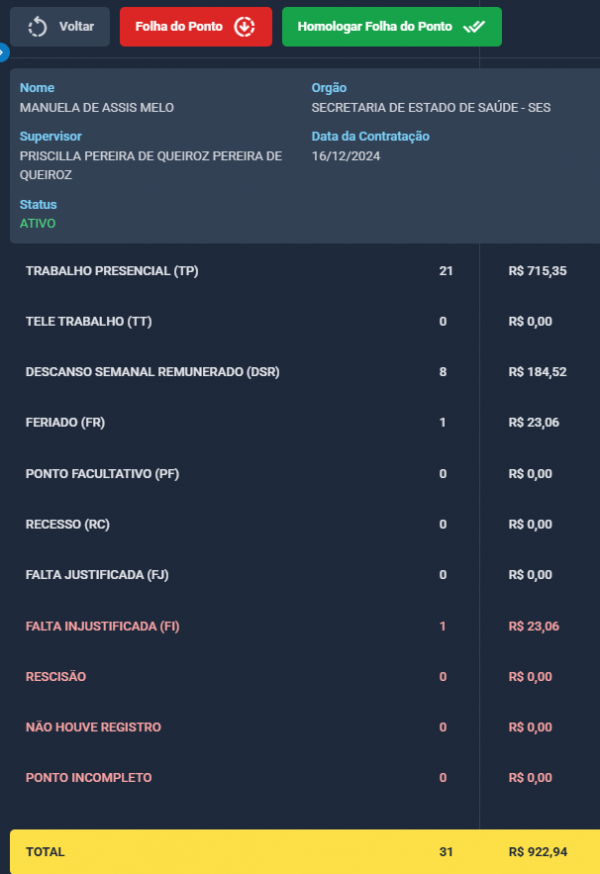Click the FERIADO (FR) row label
The width and height of the screenshot is (600, 874).
coord(65,423)
